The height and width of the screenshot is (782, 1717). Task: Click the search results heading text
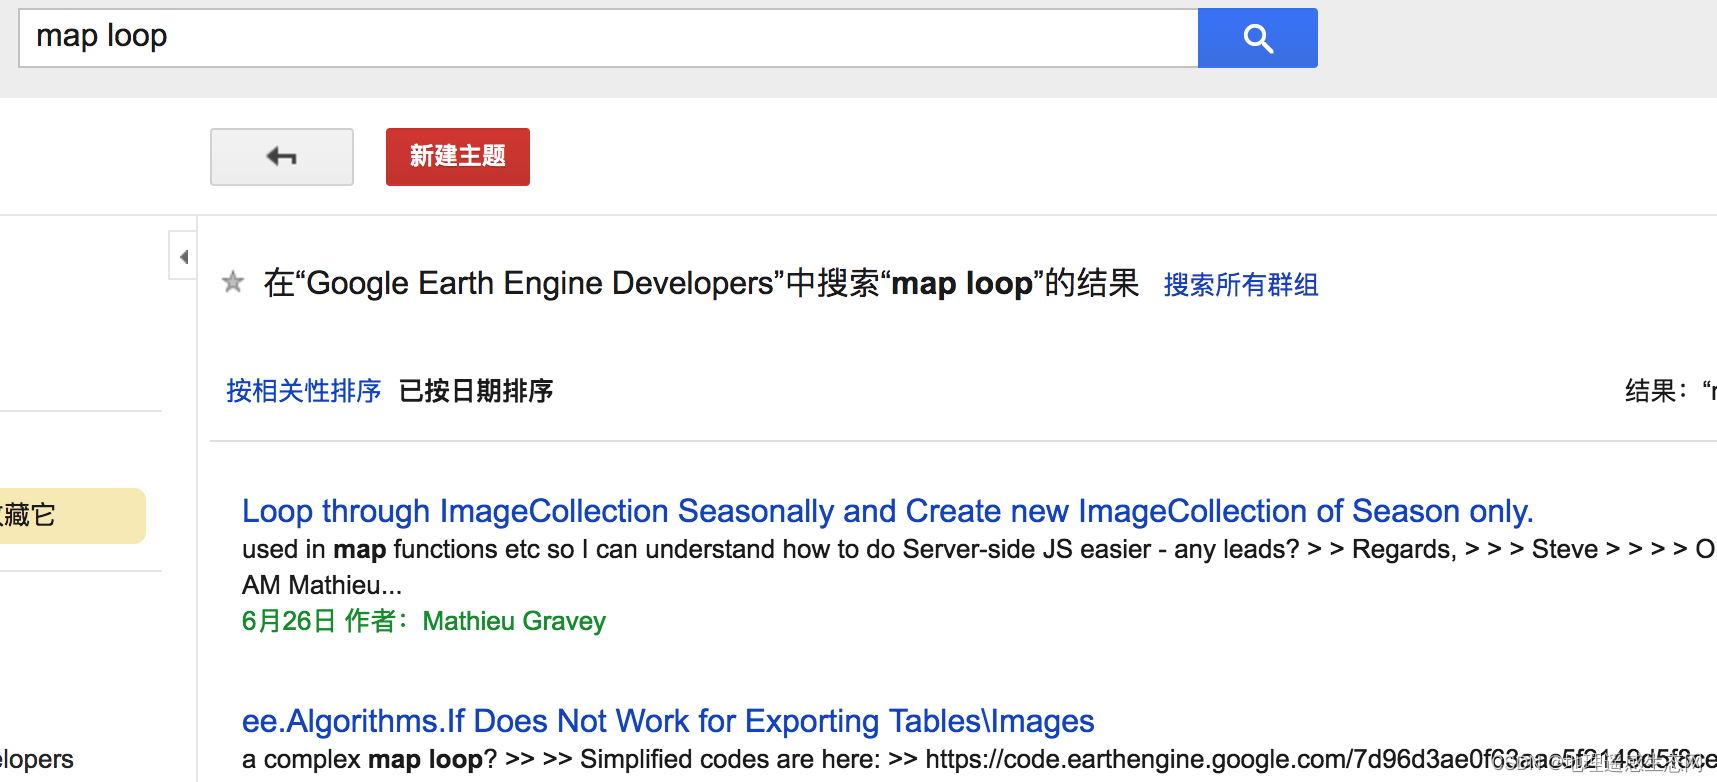click(701, 283)
